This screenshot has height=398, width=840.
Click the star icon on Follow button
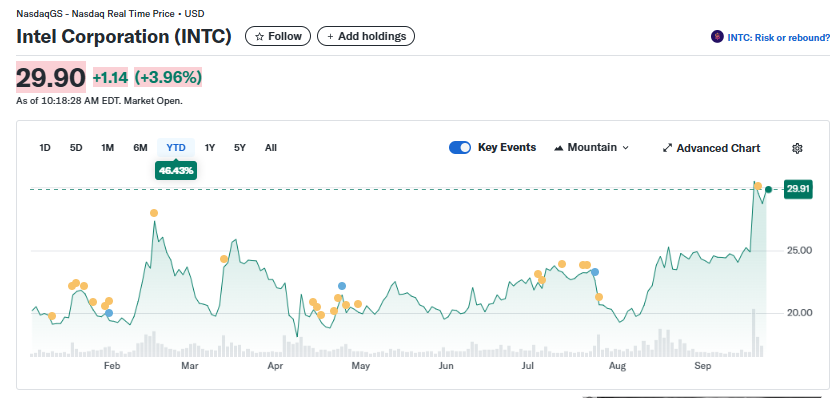(x=260, y=36)
